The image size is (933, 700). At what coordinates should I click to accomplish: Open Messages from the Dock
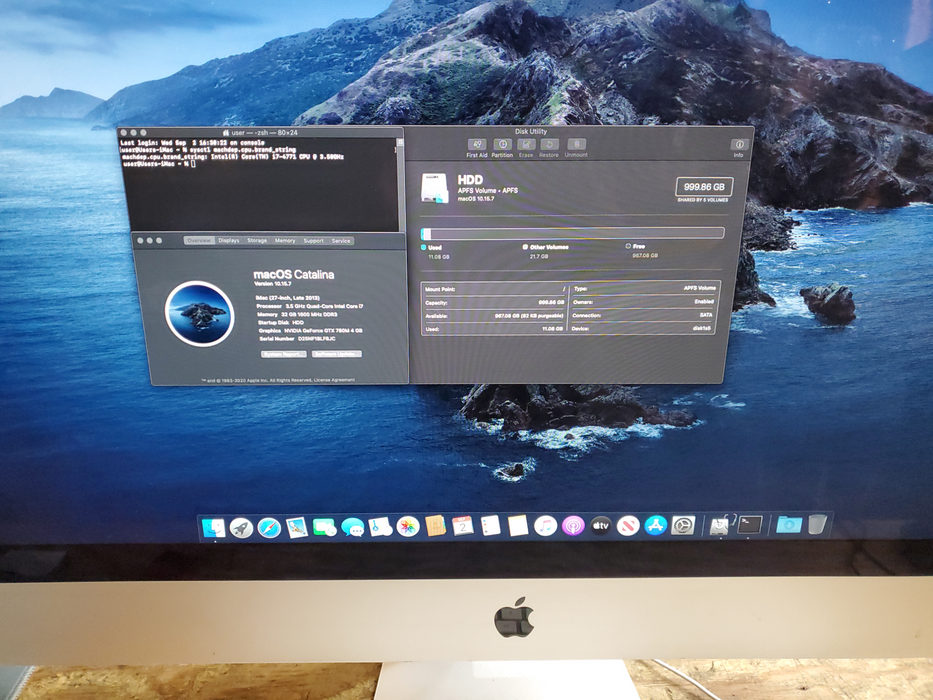pos(352,527)
